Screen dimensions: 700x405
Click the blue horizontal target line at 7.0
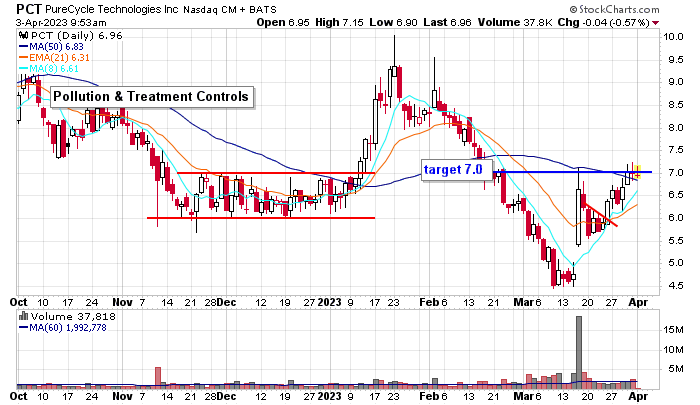tap(572, 172)
